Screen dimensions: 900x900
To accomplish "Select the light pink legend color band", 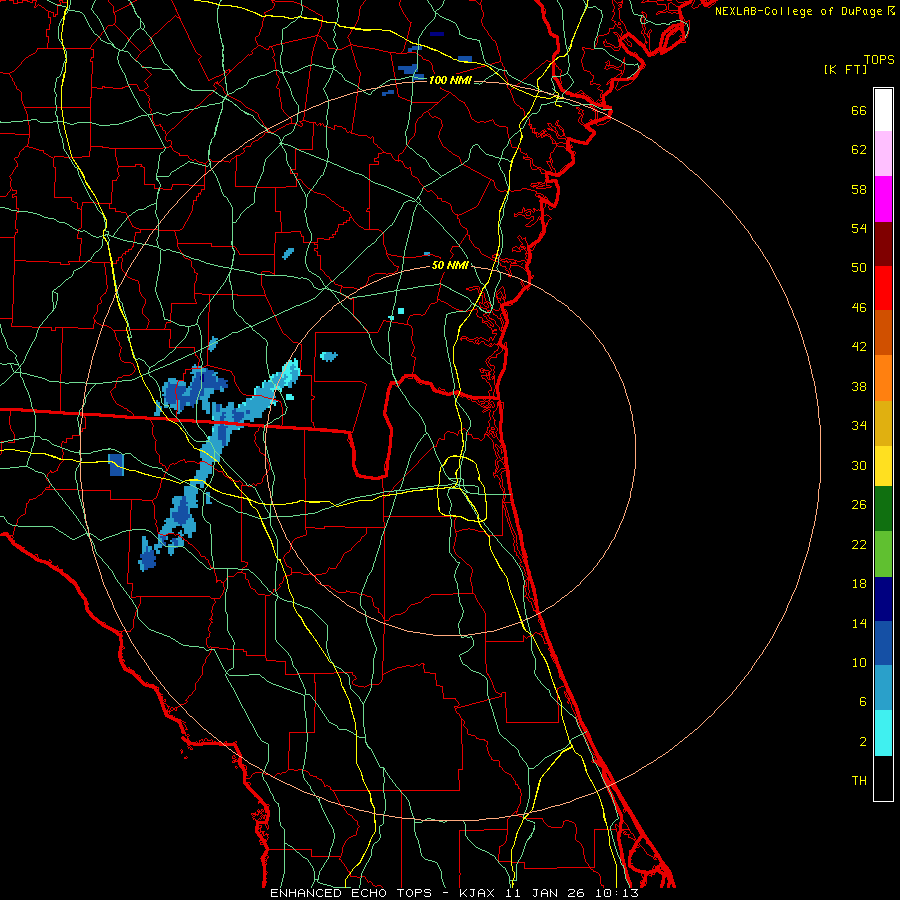I will 883,154.
